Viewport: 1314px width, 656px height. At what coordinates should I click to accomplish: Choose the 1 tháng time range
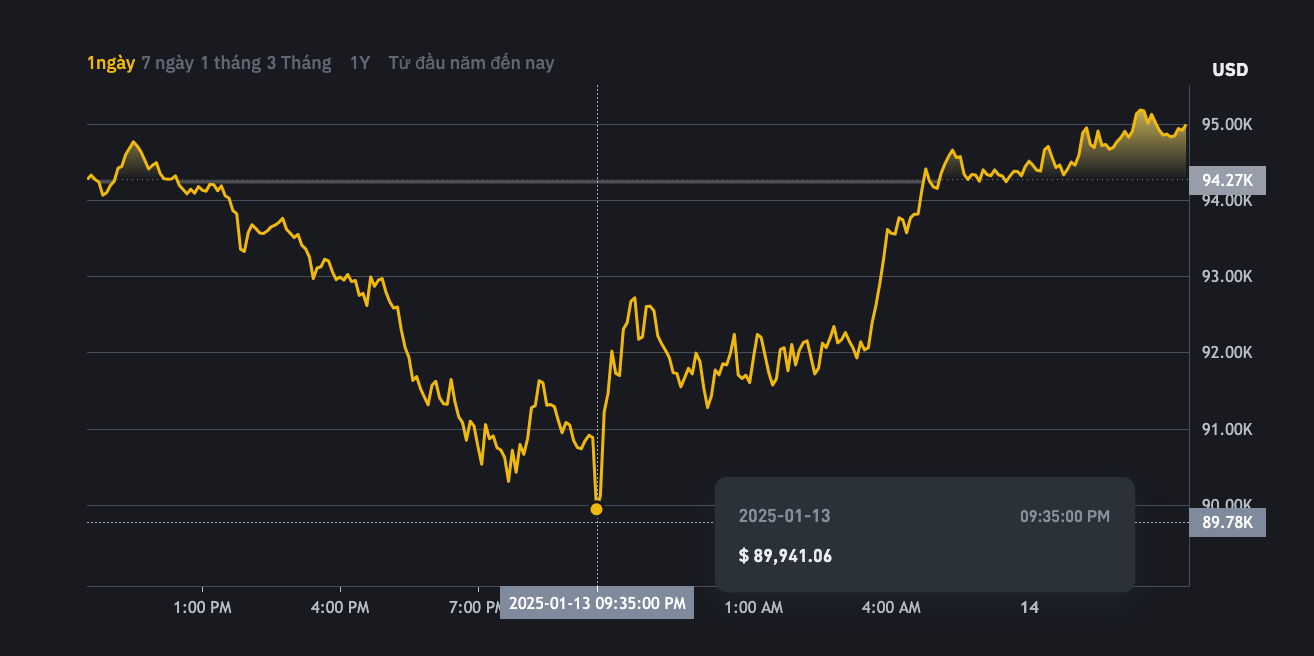tap(231, 63)
